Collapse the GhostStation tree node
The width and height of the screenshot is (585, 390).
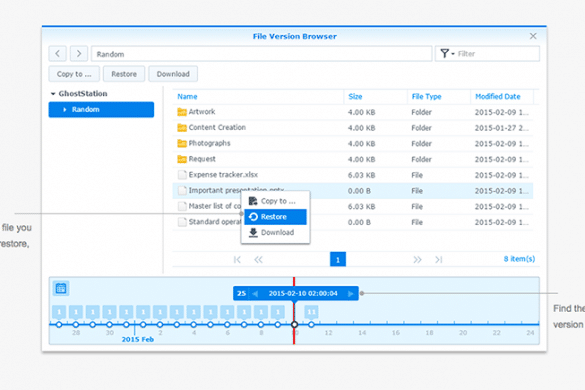coord(53,94)
